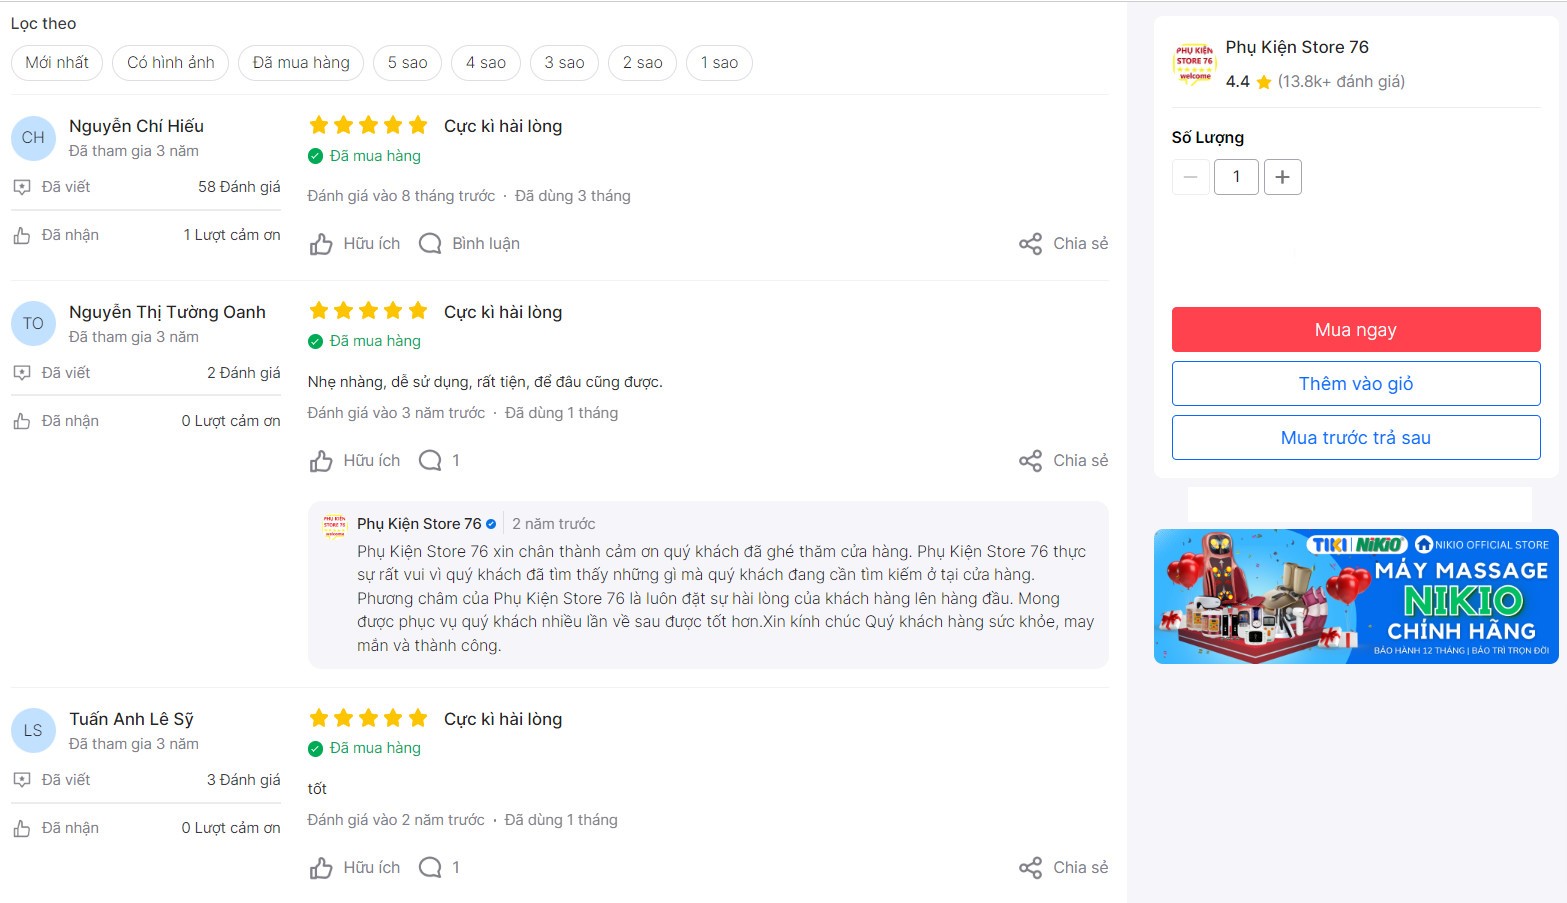Toggle the Mới nhất filter chip

[57, 63]
